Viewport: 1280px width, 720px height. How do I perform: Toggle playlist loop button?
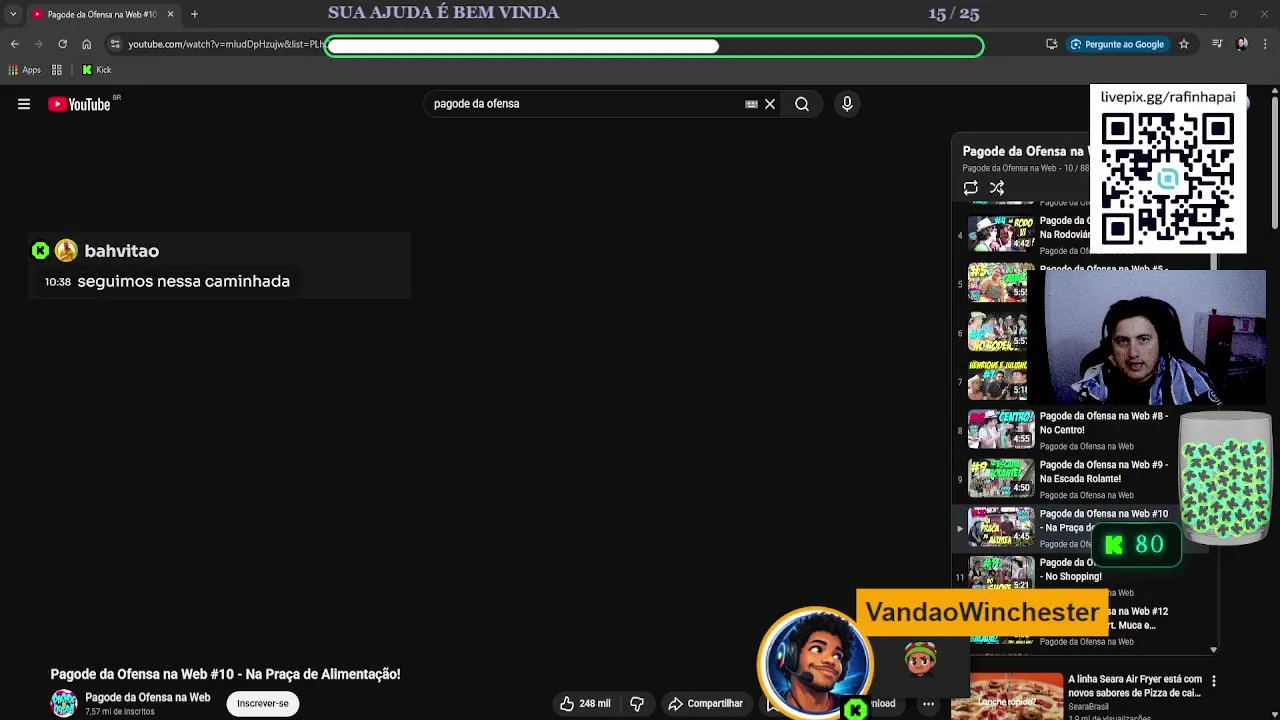click(970, 188)
